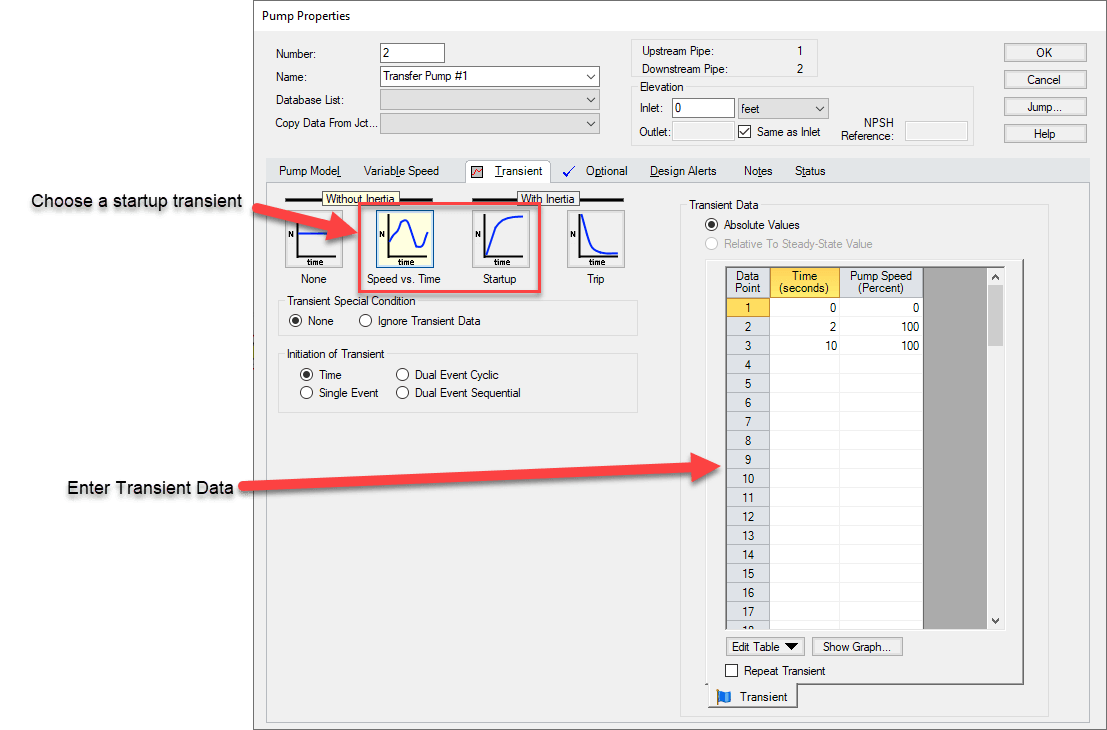Enable the Repeat Transient checkbox
The height and width of the screenshot is (730, 1107).
(731, 670)
